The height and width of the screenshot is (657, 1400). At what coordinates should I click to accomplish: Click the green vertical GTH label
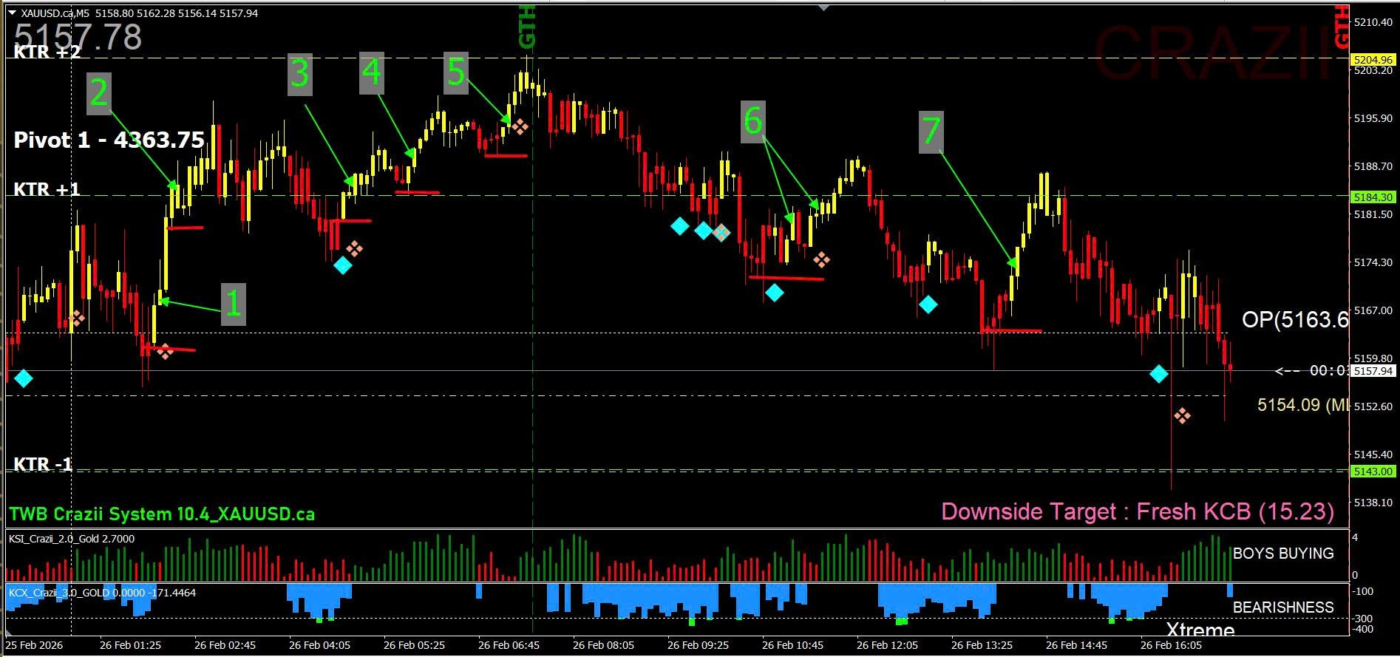tap(527, 26)
